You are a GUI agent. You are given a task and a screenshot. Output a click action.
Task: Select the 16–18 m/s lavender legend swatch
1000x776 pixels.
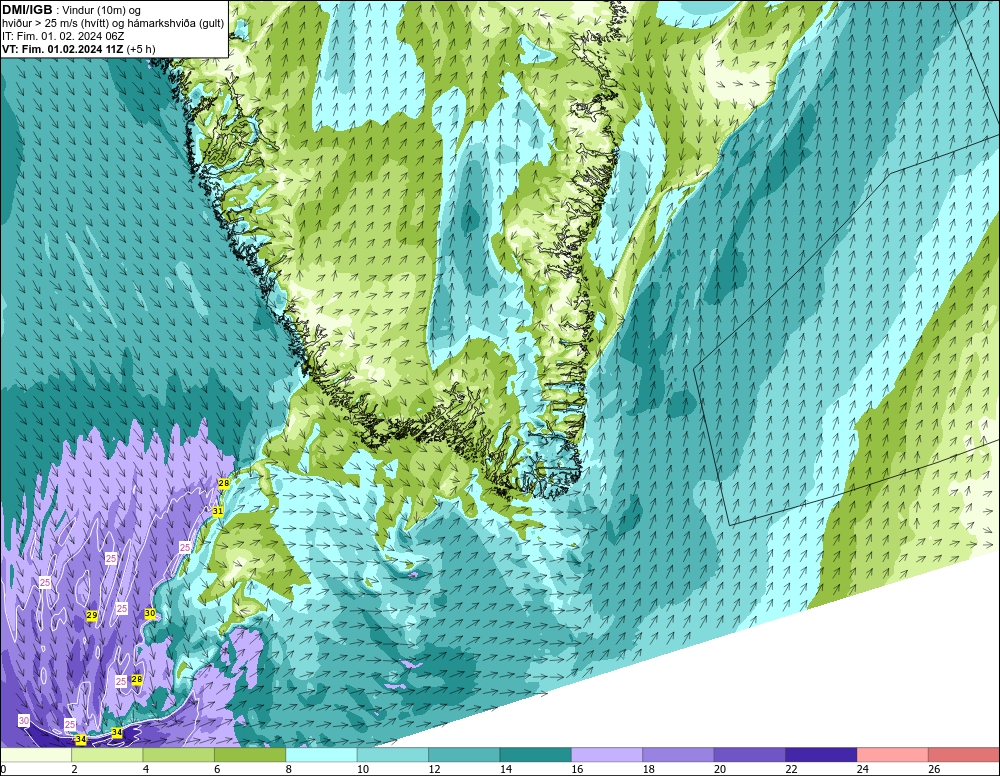point(607,755)
